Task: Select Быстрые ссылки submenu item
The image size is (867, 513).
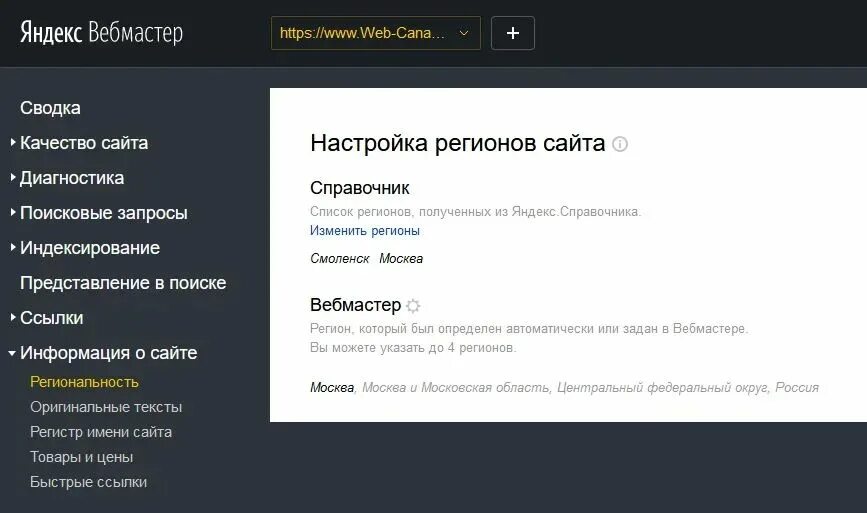Action: [88, 482]
